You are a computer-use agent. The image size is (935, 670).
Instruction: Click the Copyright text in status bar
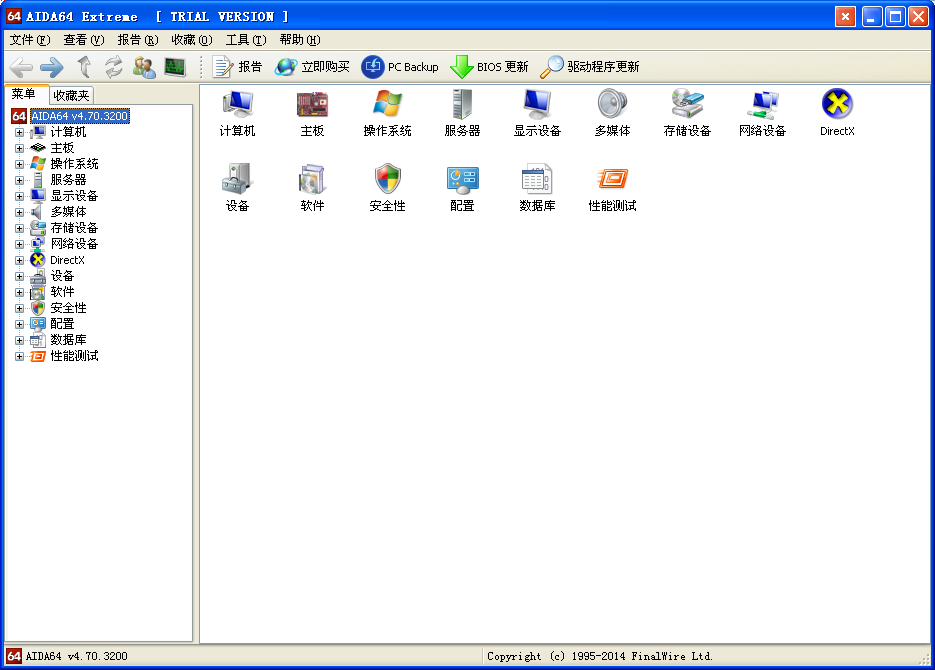coord(600,656)
